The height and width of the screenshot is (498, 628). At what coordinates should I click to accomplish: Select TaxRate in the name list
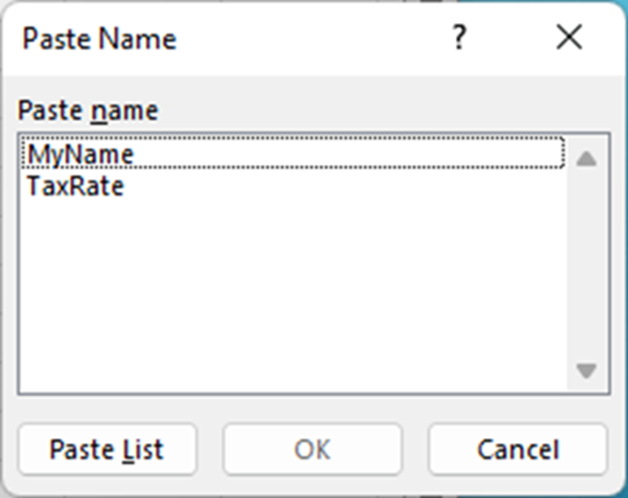pyautogui.click(x=76, y=186)
